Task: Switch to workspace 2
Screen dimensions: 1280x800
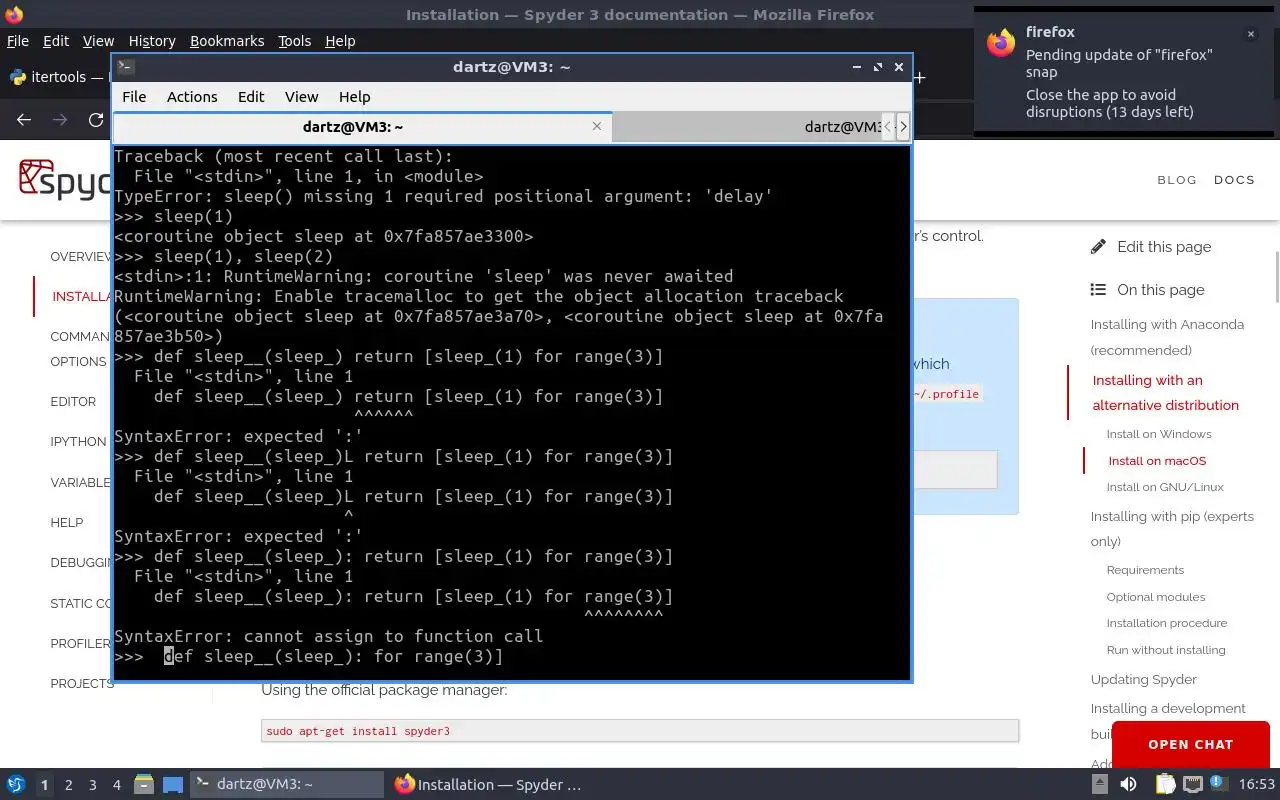Action: pos(69,785)
